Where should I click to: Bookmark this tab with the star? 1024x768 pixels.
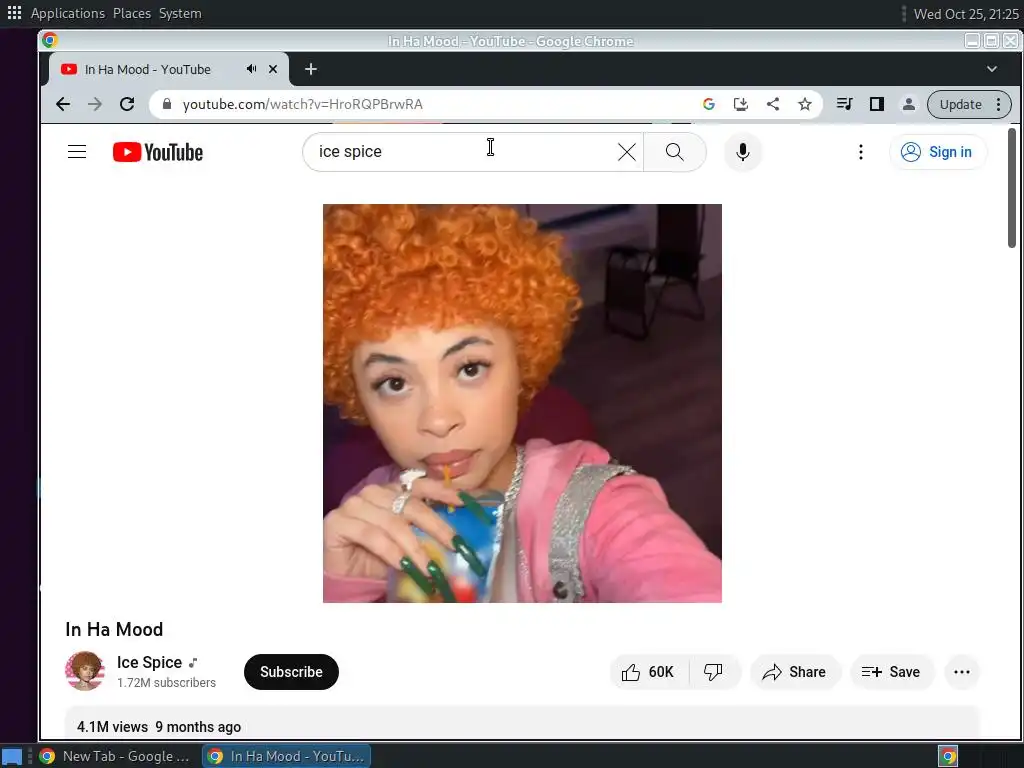click(805, 104)
